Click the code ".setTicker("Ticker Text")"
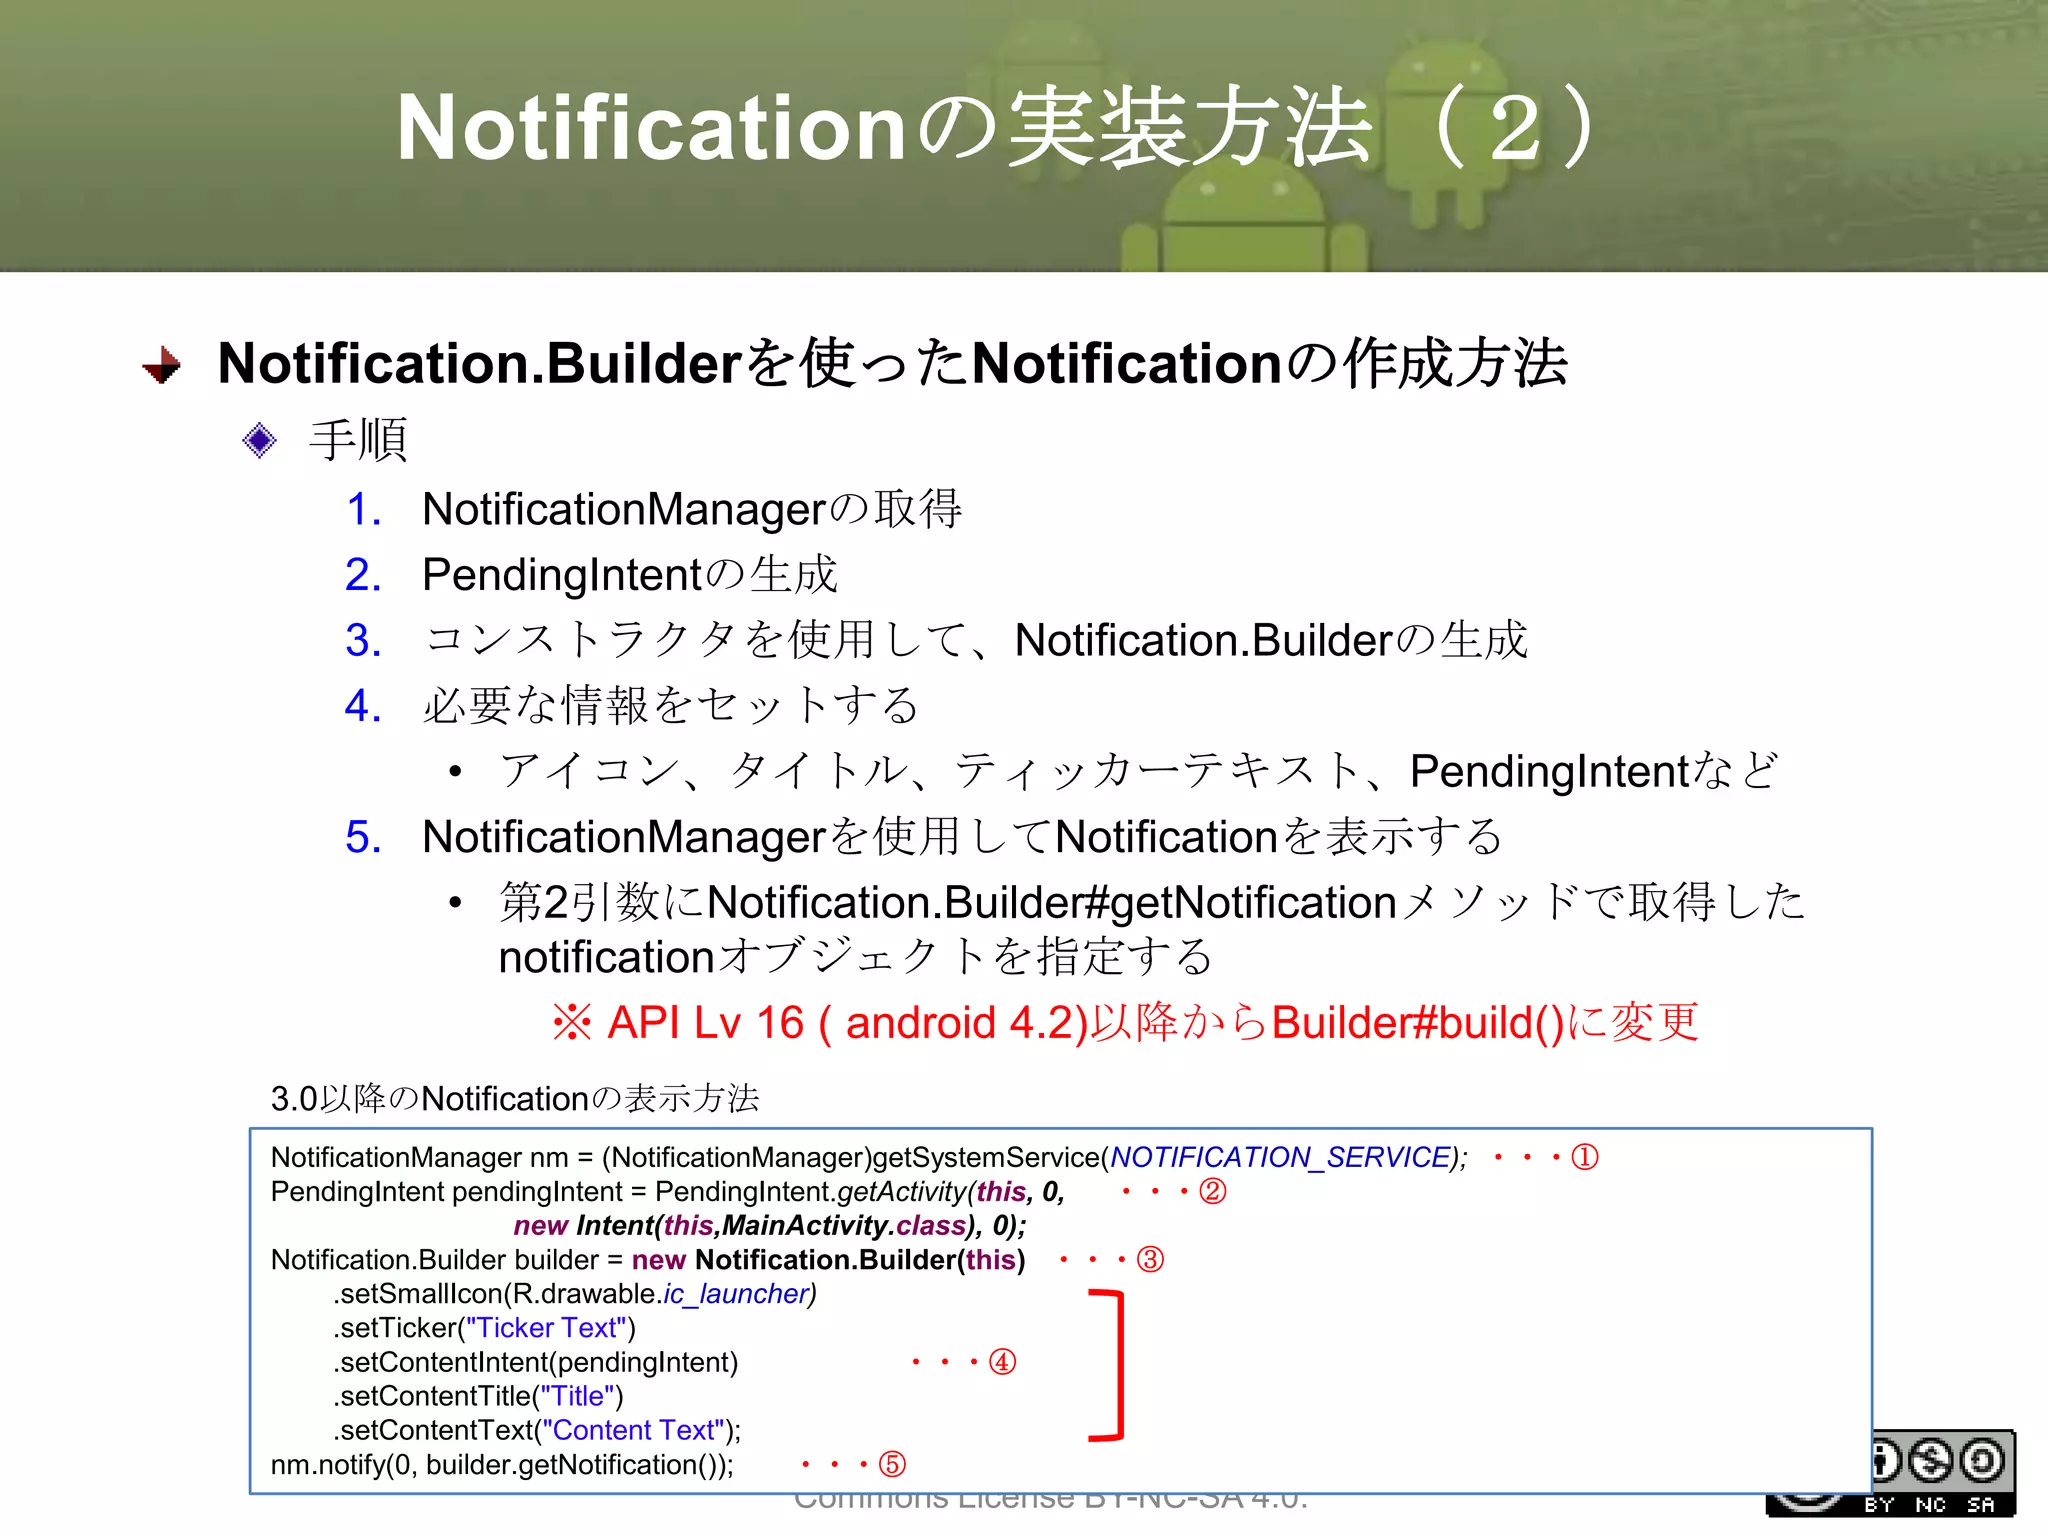The image size is (2048, 1536). pyautogui.click(x=484, y=1327)
